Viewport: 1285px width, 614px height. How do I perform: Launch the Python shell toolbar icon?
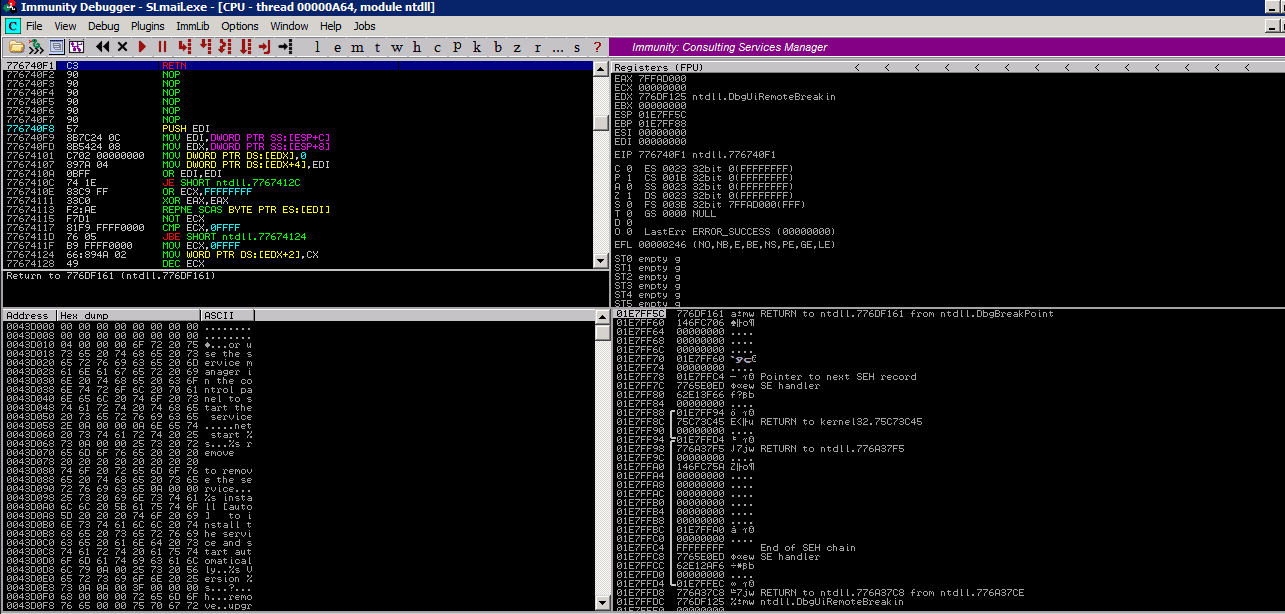(x=36, y=47)
